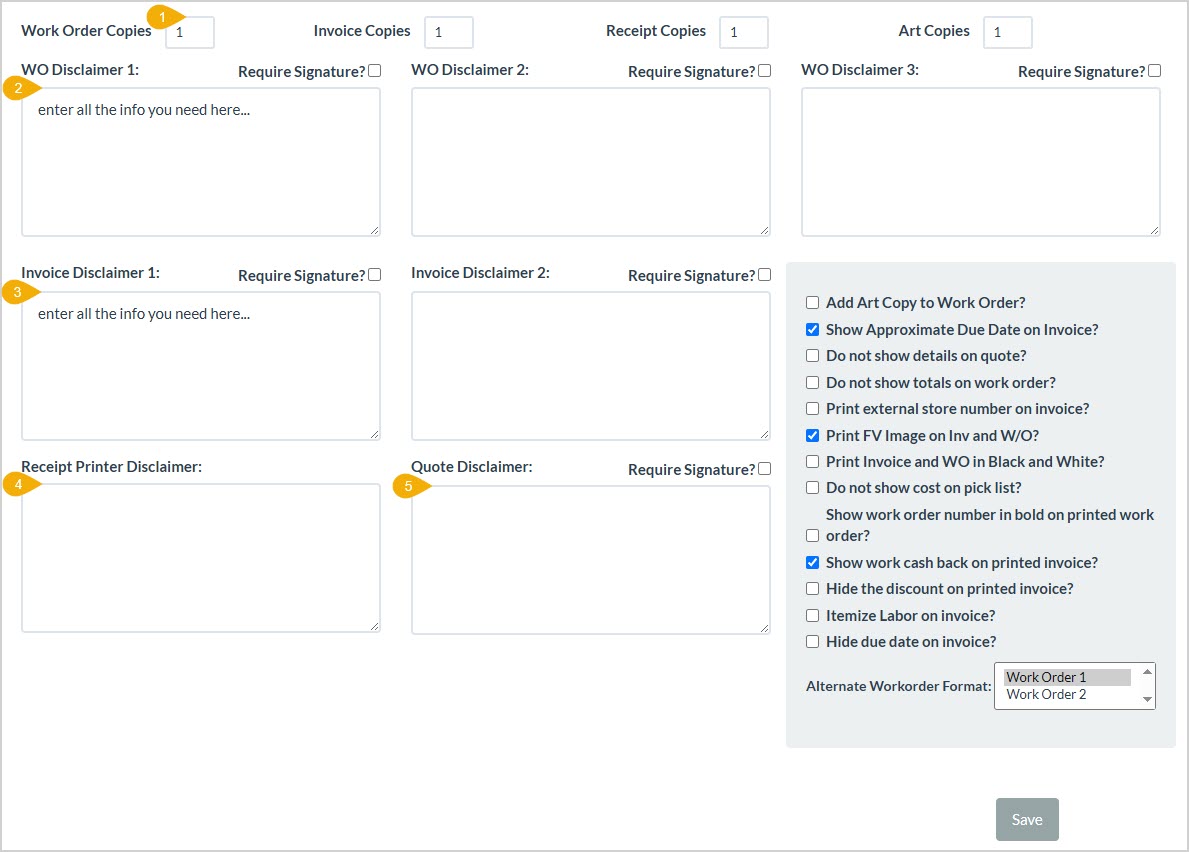Enable Itemize Labor on invoice

(x=812, y=614)
